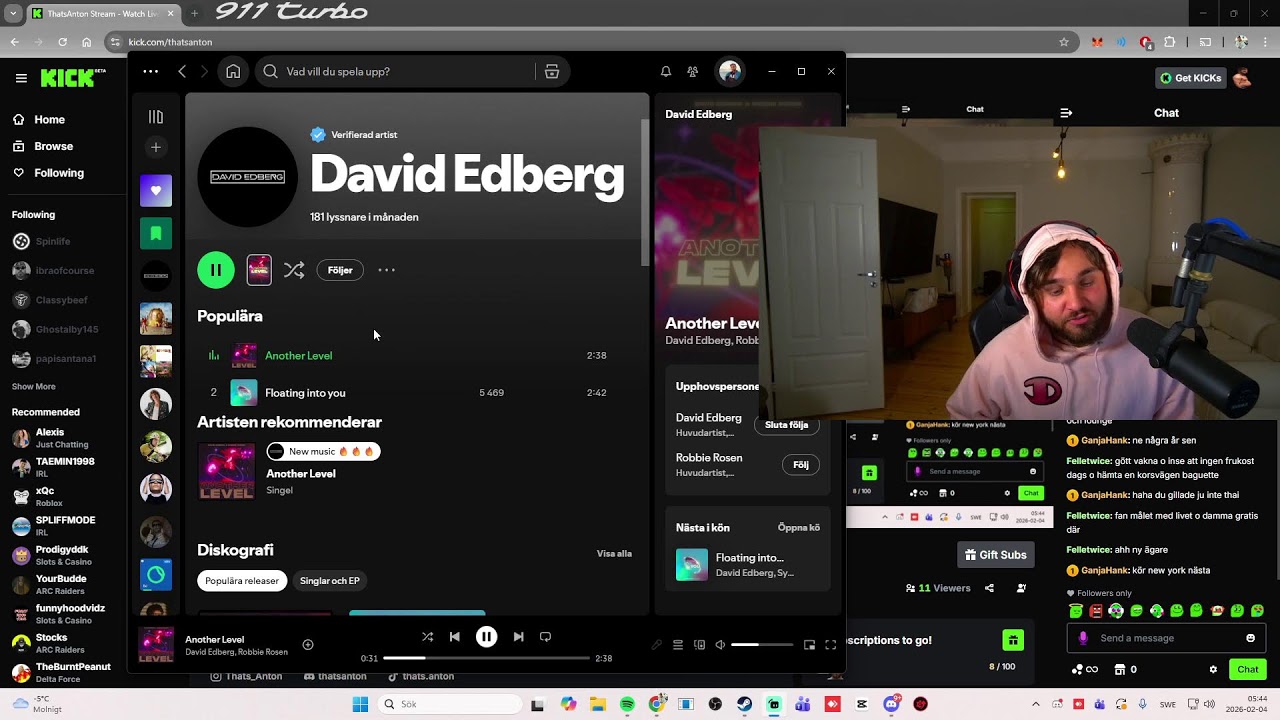Screen dimensions: 1280x720
Task: Open miniplayer icon in player bar
Action: (809, 645)
